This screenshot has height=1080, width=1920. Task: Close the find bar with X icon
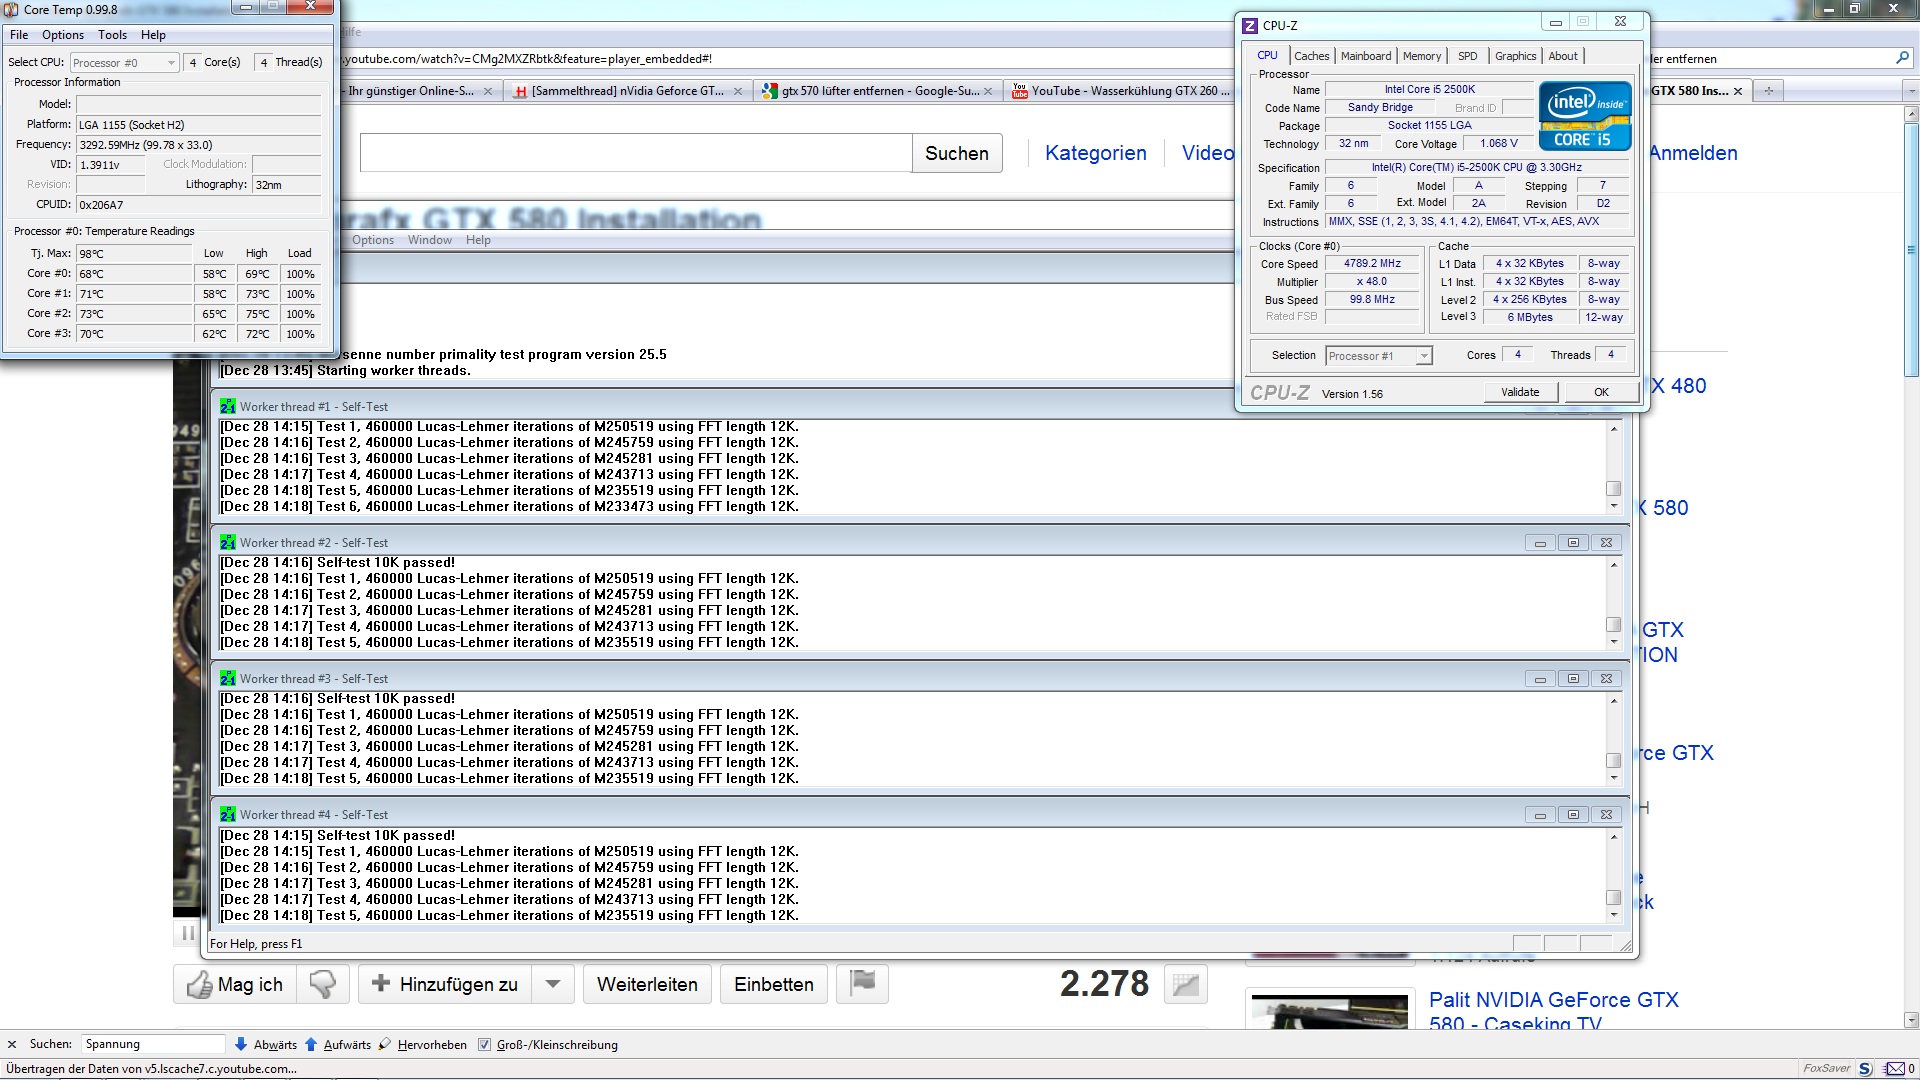[x=12, y=1044]
